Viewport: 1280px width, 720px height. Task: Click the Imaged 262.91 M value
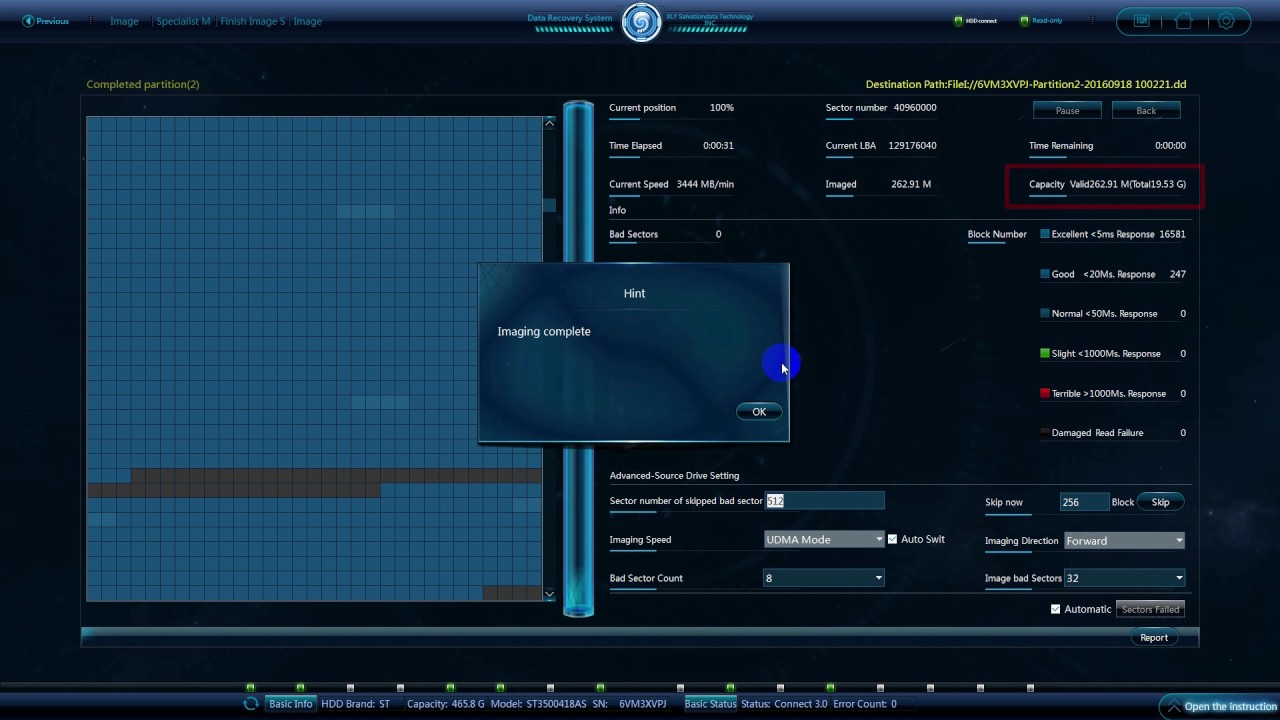click(x=911, y=184)
